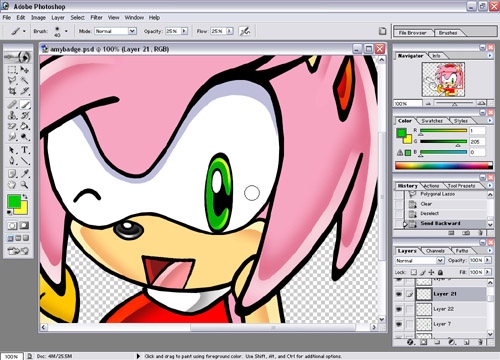This screenshot has height=360, width=500.
Task: Select the Eyedropper tool
Action: tap(24, 174)
